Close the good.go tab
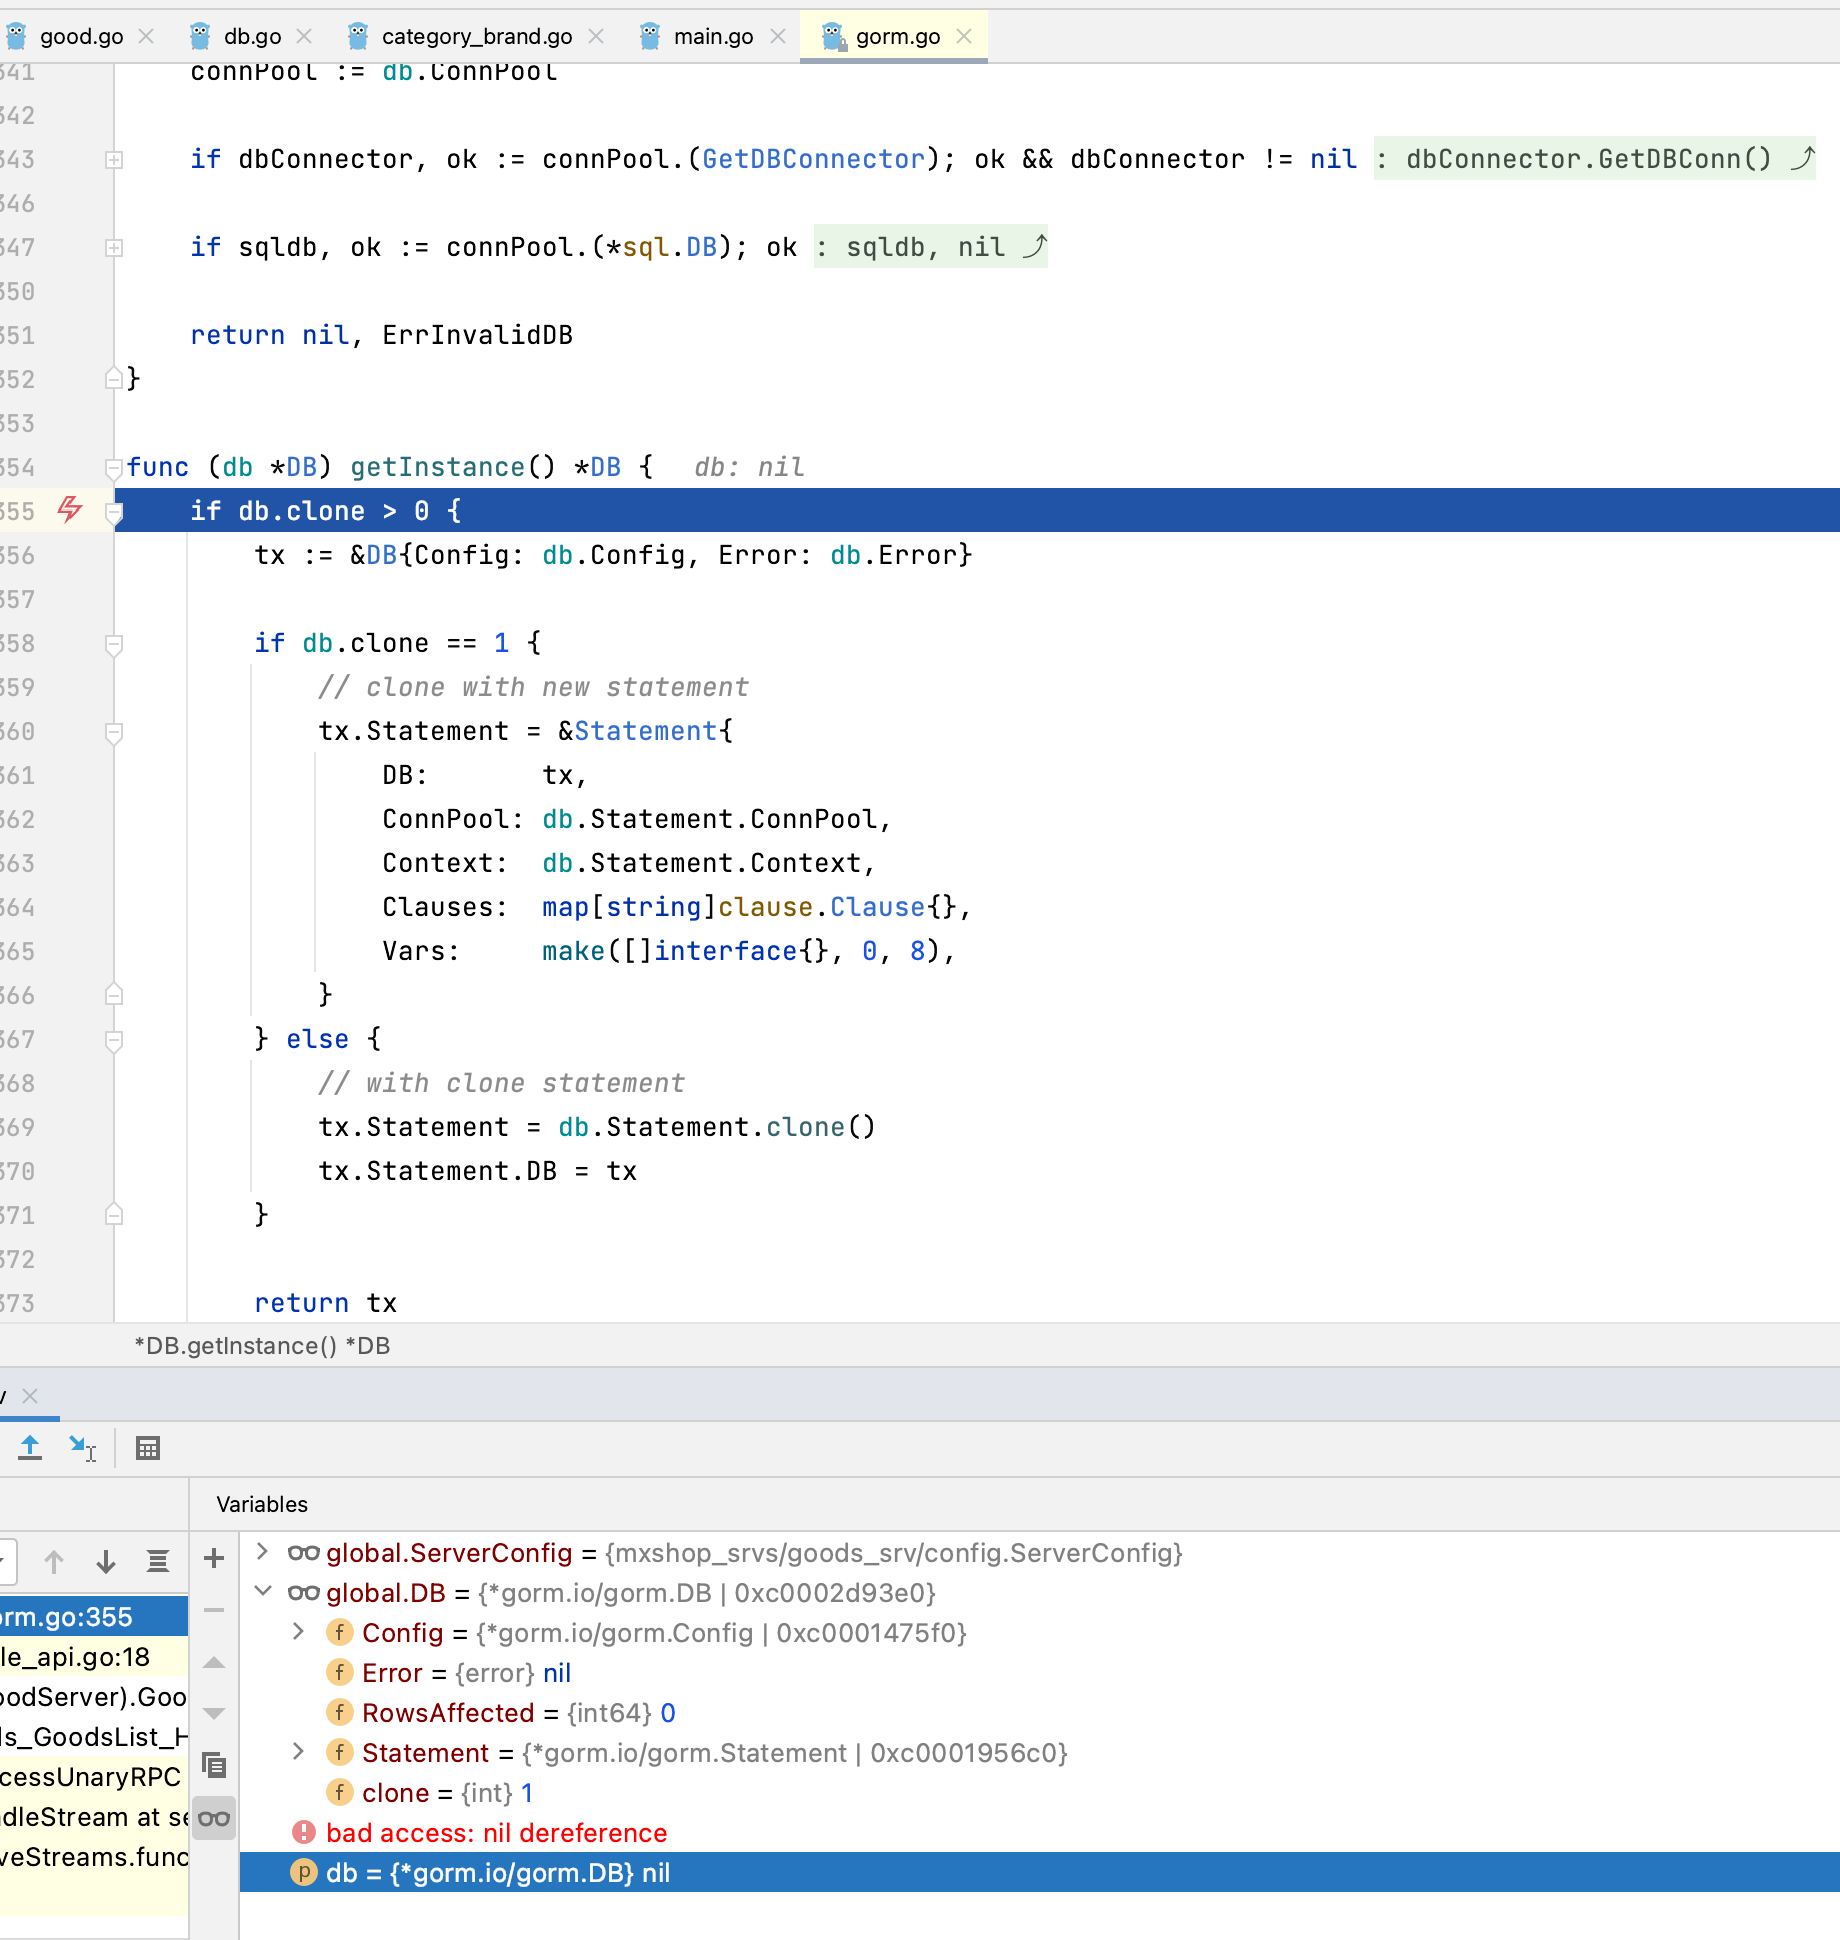Viewport: 1840px width, 1940px height. [x=147, y=36]
